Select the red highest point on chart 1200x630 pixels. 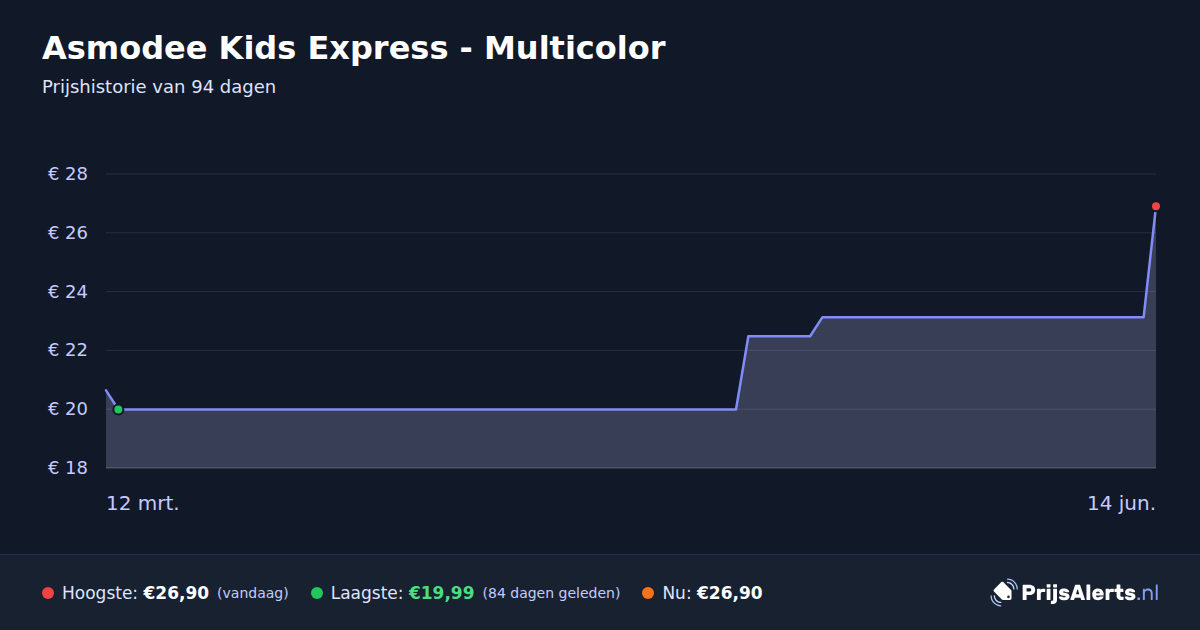point(1156,206)
